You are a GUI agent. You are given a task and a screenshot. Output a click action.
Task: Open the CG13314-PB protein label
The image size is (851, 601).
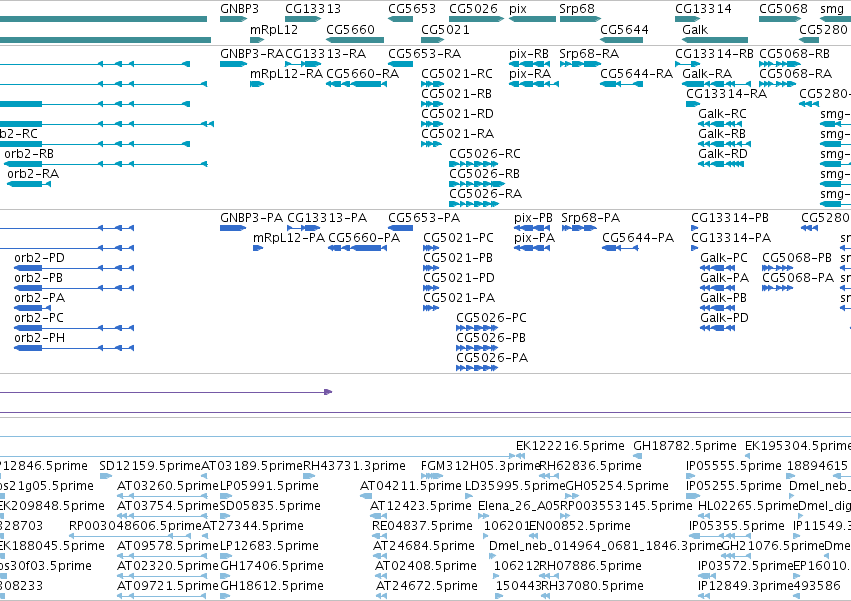(730, 218)
